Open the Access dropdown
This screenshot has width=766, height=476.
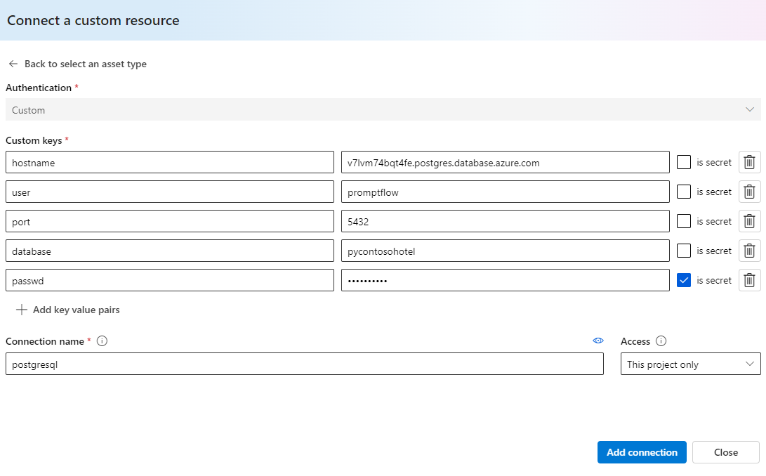click(690, 364)
